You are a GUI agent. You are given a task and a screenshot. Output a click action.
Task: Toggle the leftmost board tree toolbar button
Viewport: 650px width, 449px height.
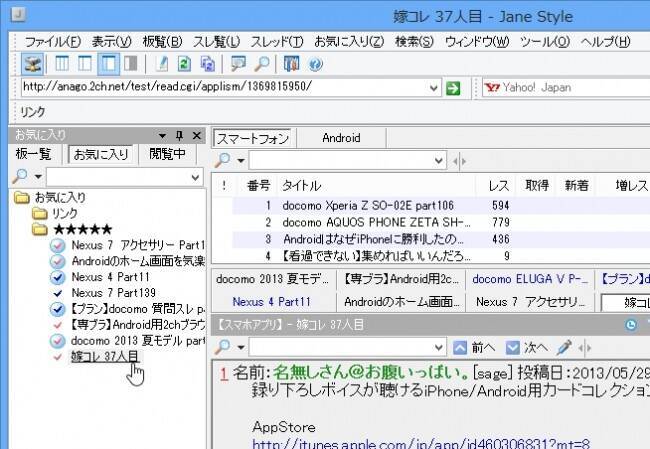[33, 64]
